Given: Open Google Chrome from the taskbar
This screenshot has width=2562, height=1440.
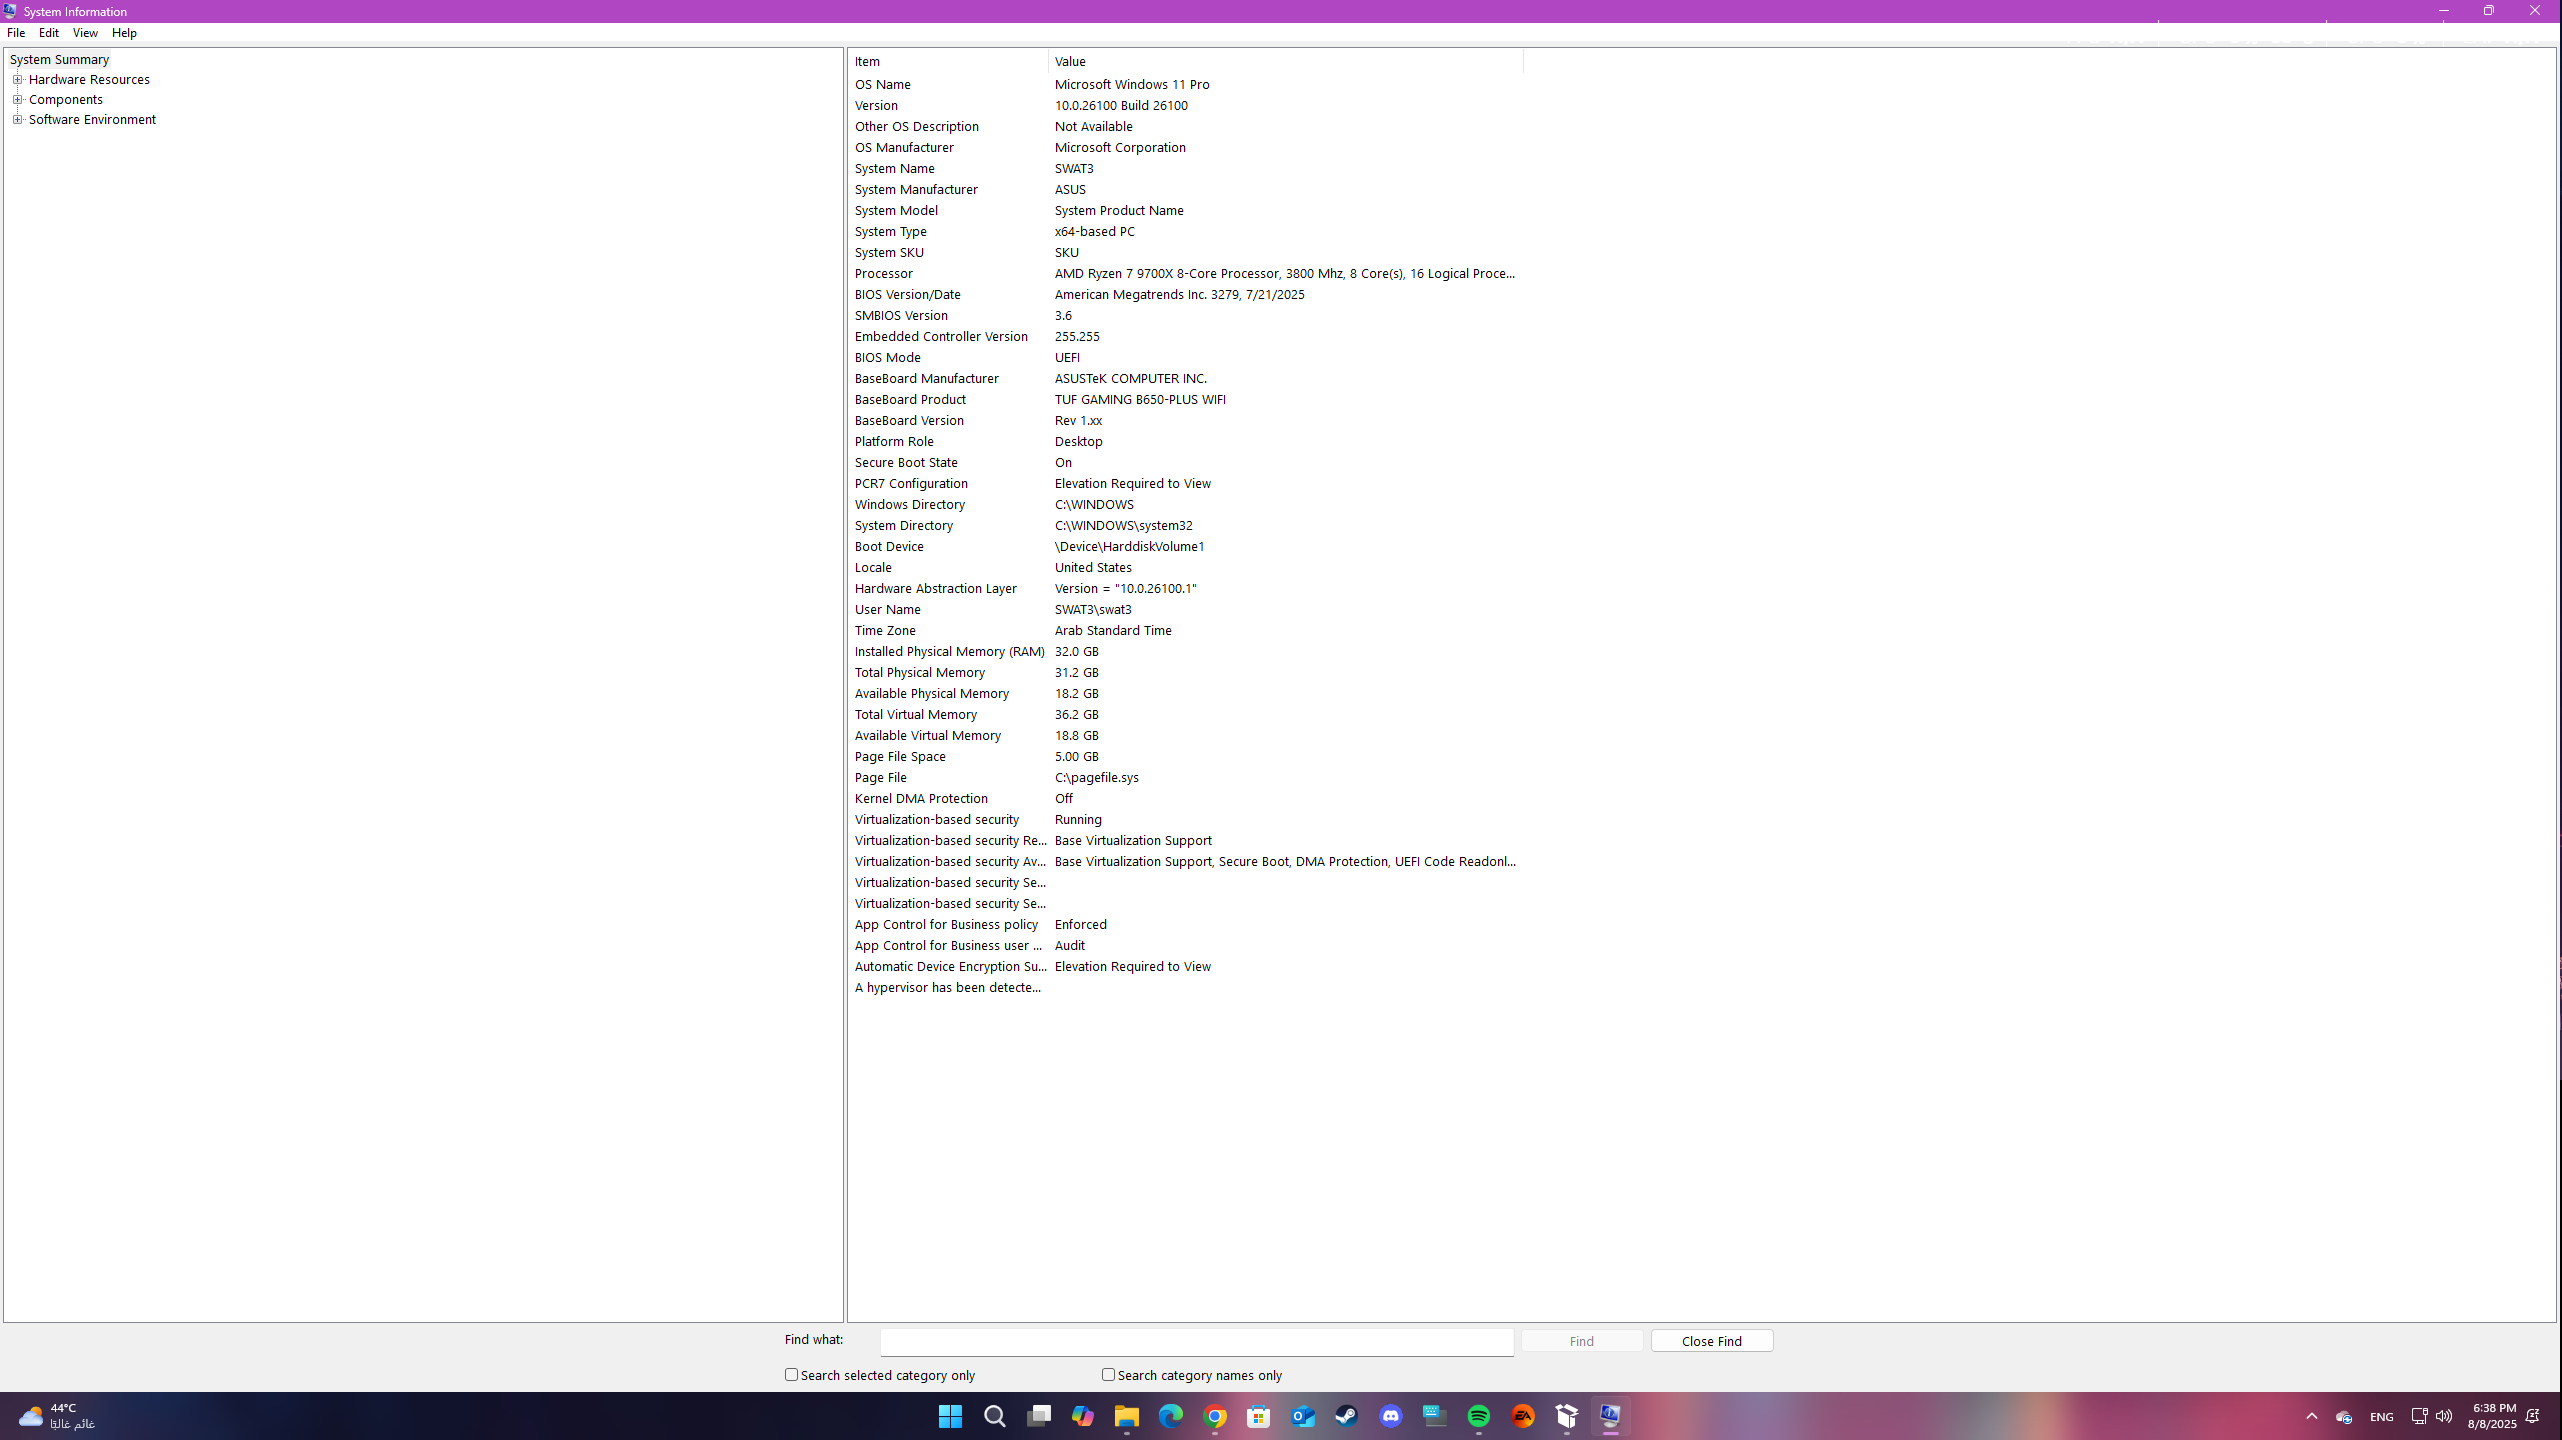Looking at the screenshot, I should point(1215,1416).
